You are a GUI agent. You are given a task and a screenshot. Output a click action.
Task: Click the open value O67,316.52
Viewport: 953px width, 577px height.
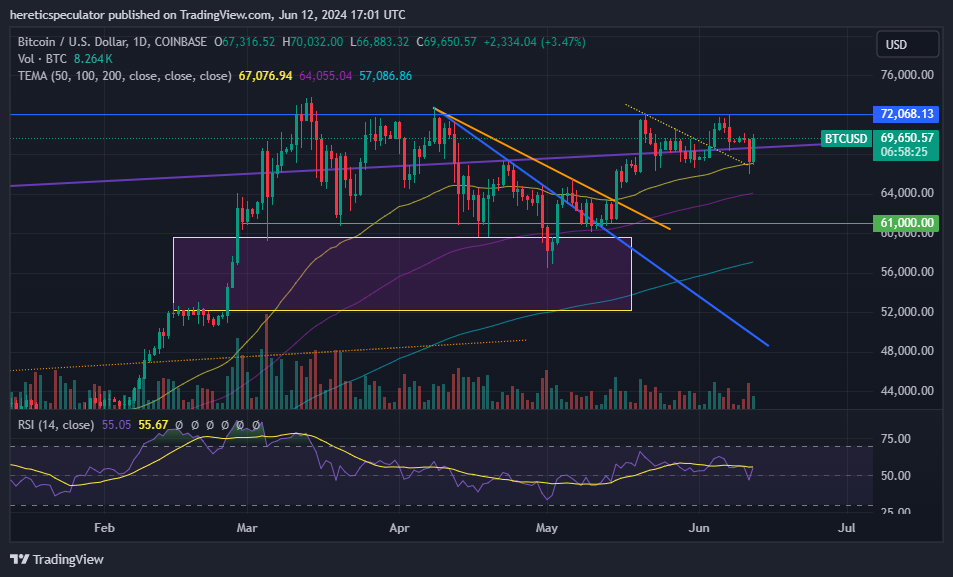pos(244,42)
